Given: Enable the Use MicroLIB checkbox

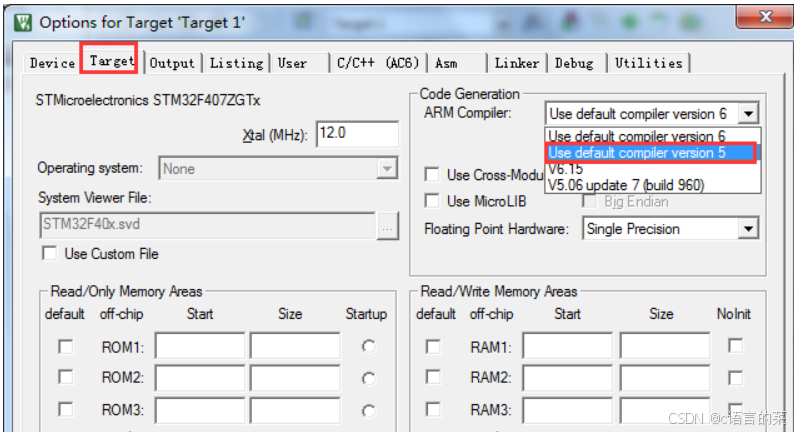Looking at the screenshot, I should (432, 201).
